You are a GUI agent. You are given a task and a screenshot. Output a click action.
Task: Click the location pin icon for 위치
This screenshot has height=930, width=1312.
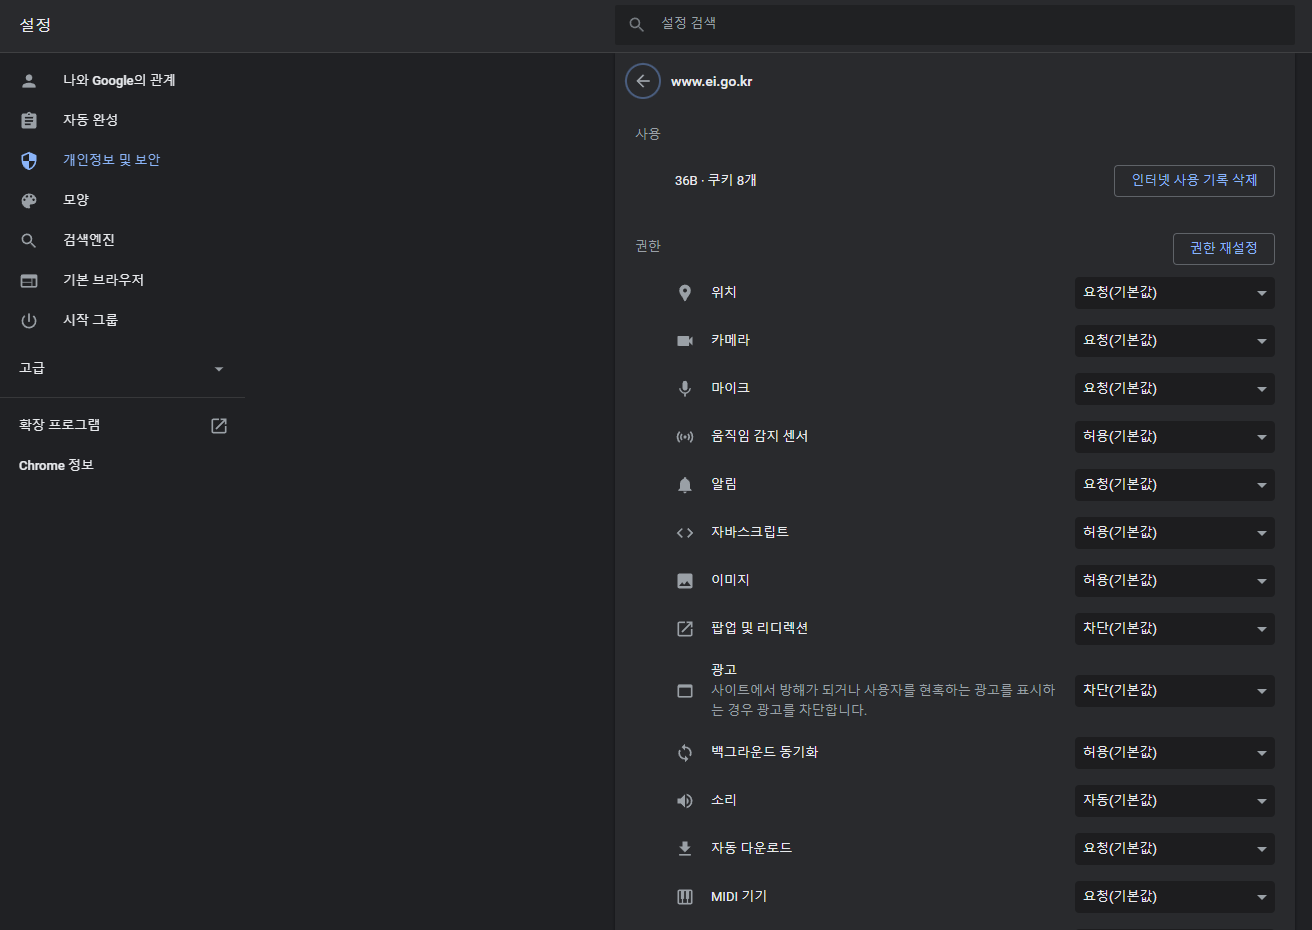pos(685,293)
